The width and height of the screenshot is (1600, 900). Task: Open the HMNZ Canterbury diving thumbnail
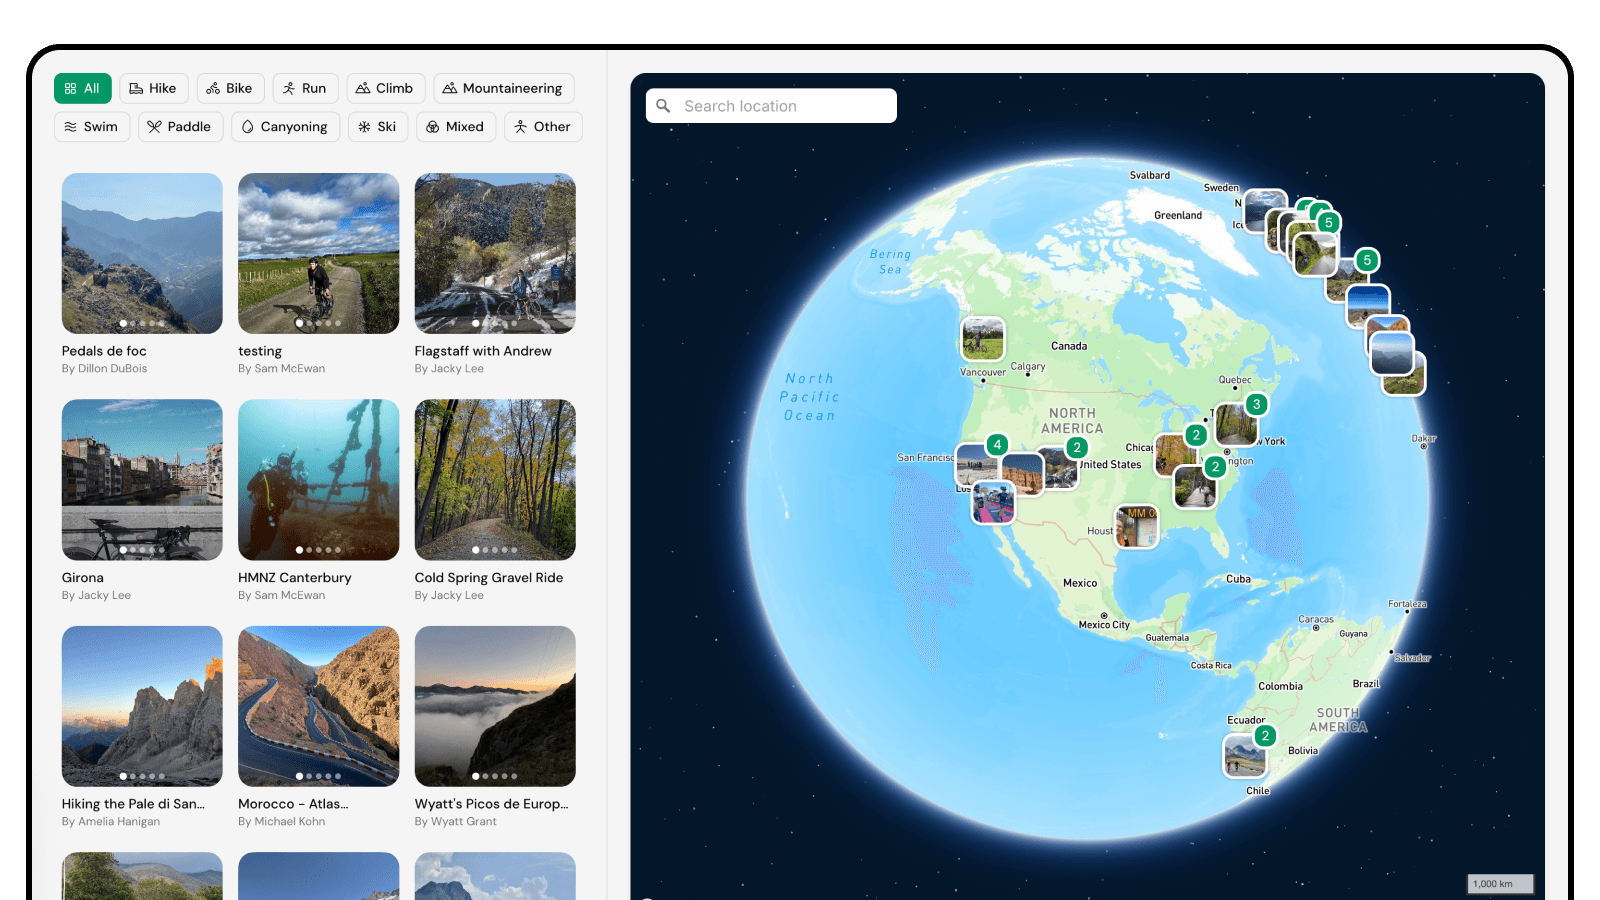(x=318, y=479)
